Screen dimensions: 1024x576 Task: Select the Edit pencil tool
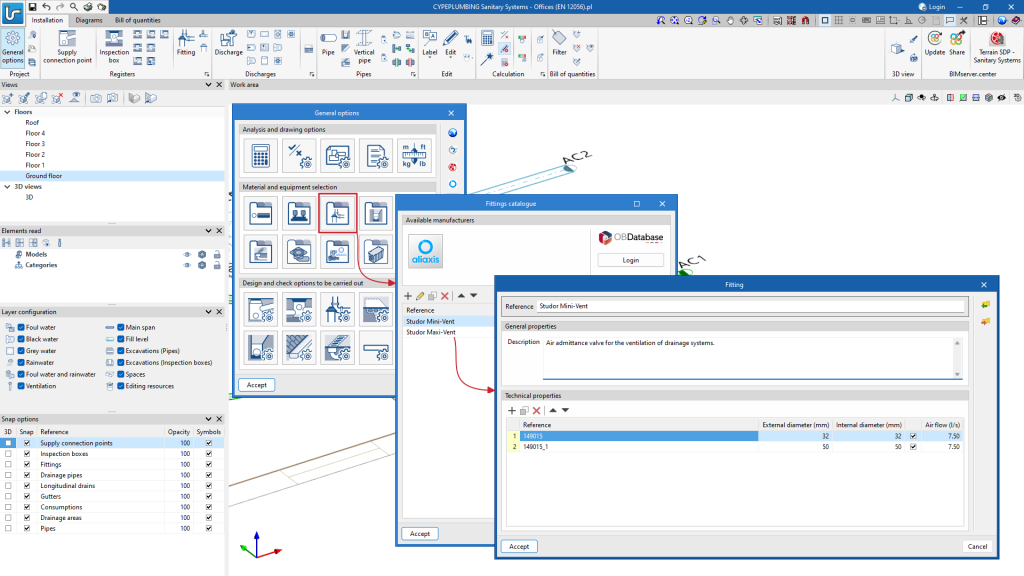point(451,43)
